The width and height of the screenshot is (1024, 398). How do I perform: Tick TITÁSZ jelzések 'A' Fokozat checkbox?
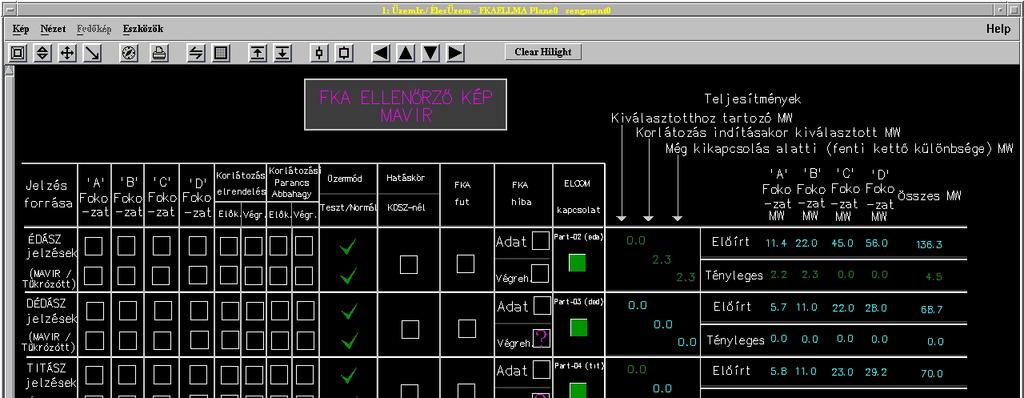[x=95, y=374]
